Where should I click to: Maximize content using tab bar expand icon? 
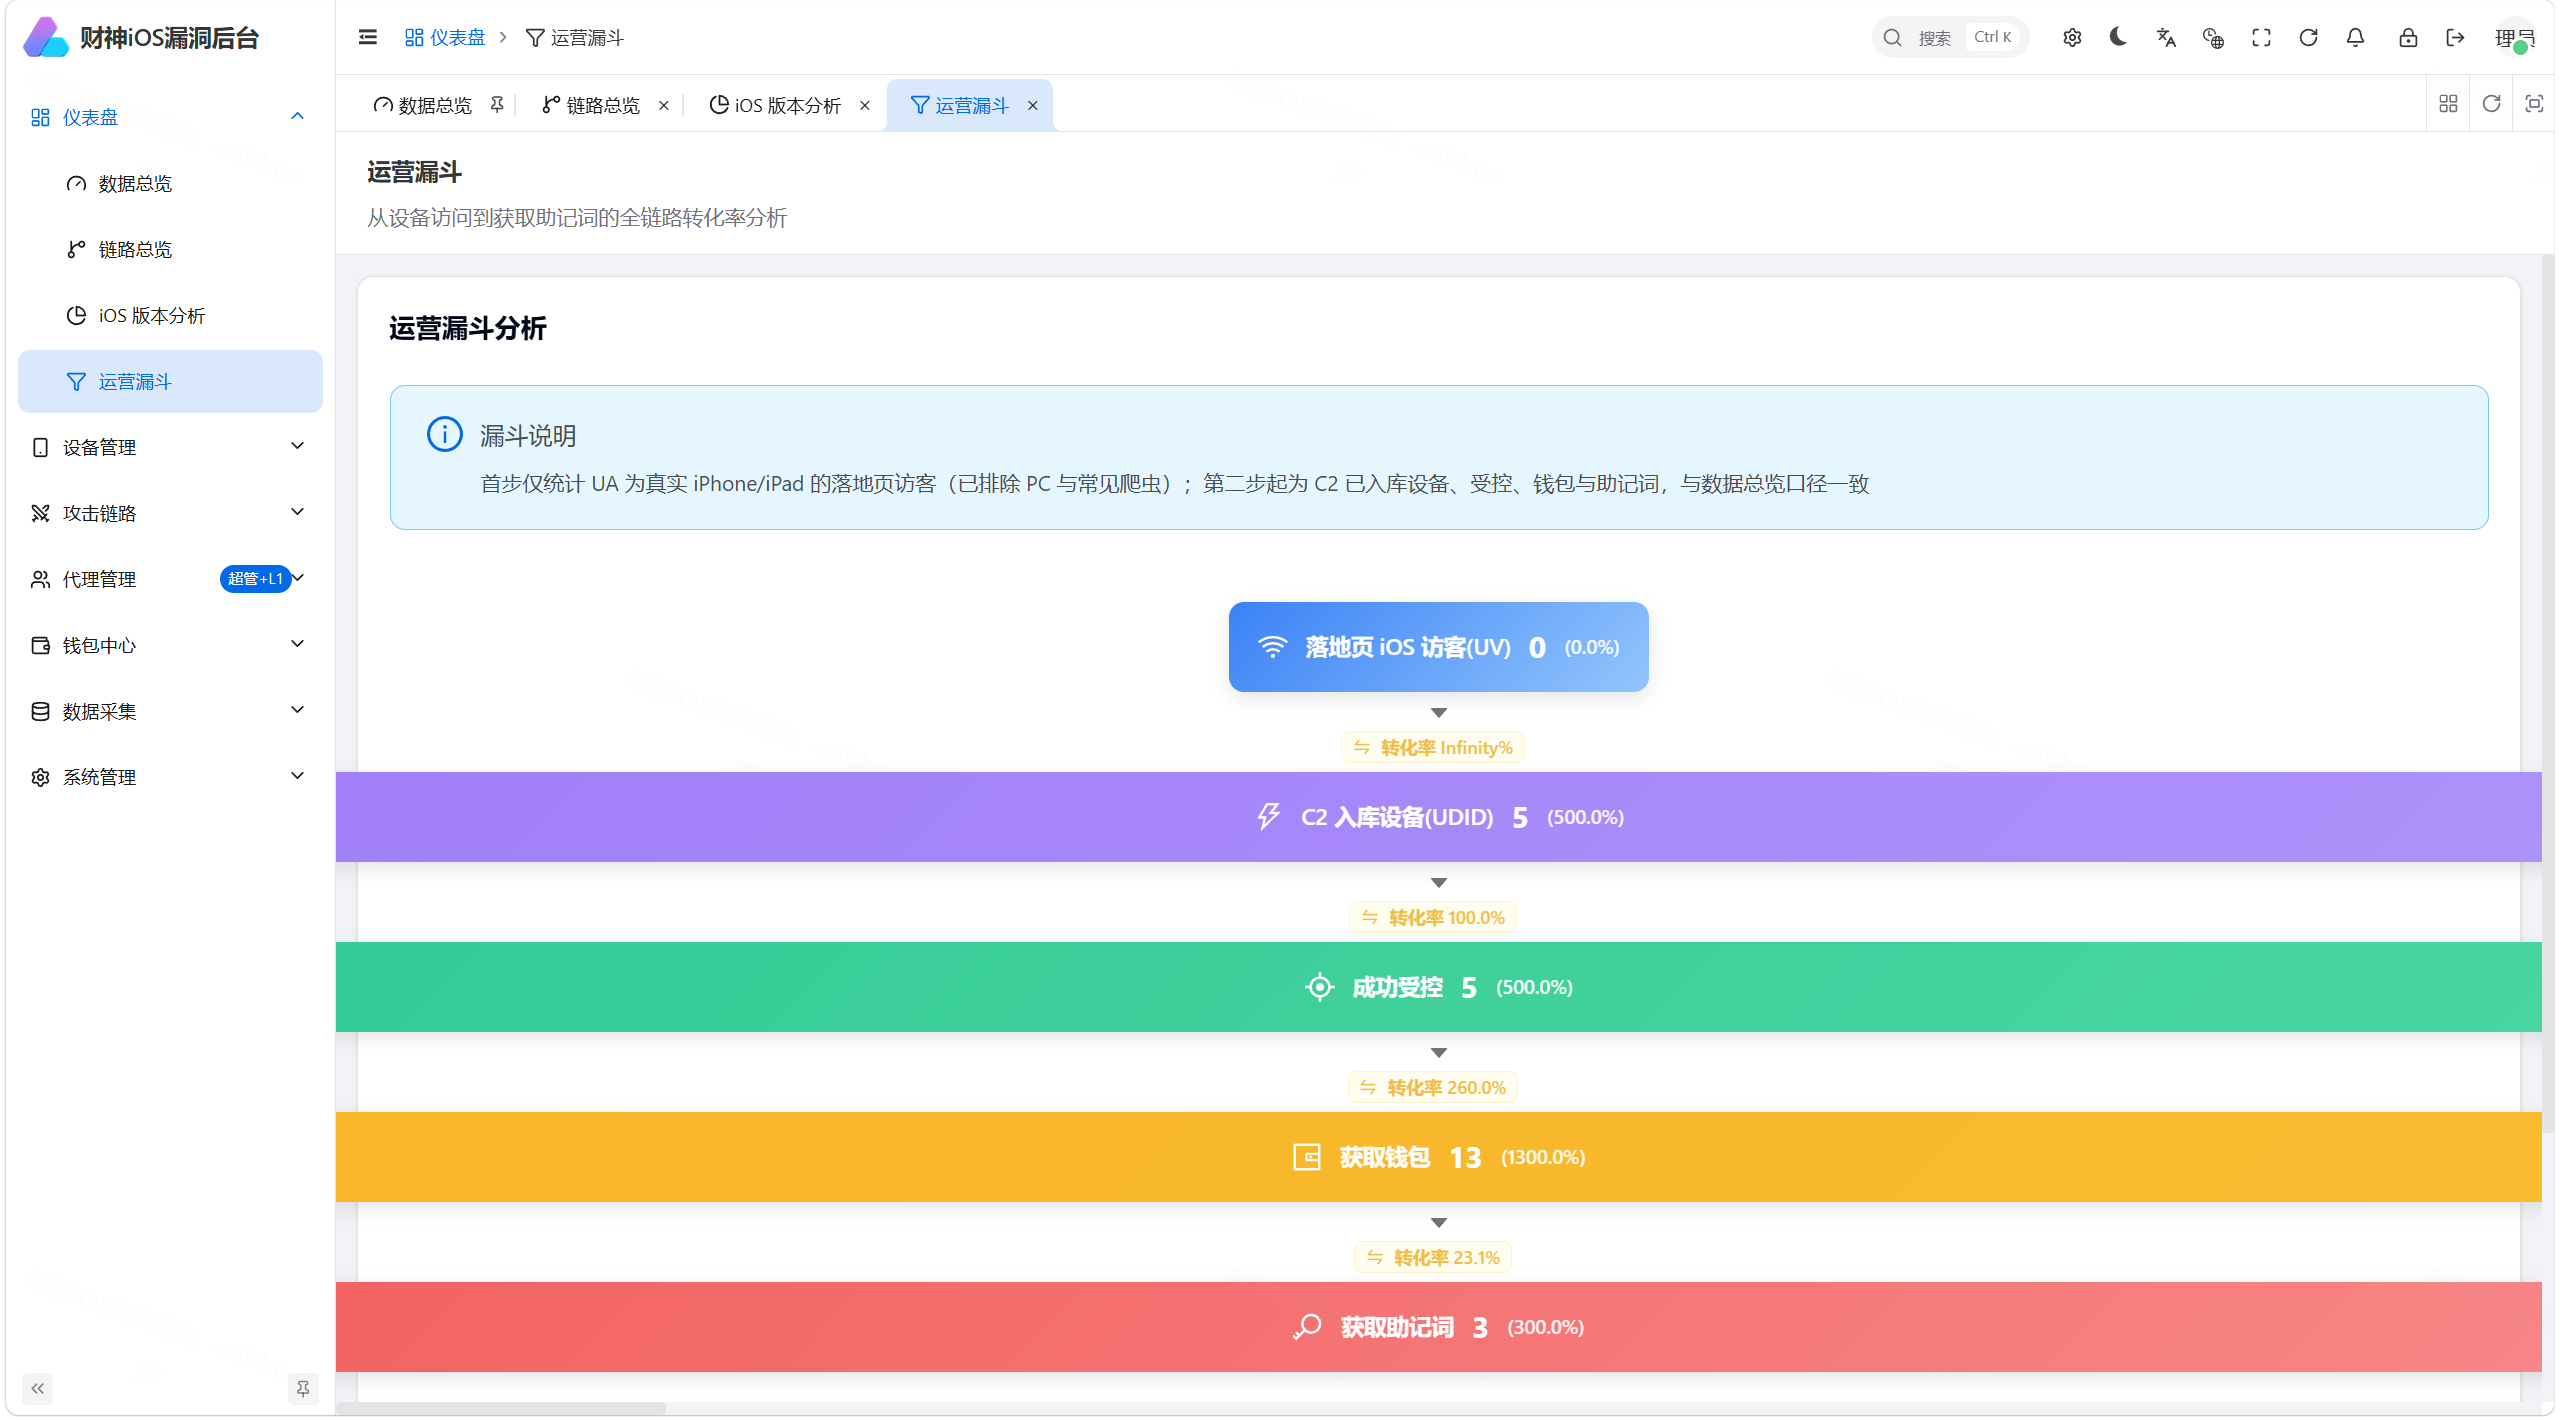[2534, 104]
